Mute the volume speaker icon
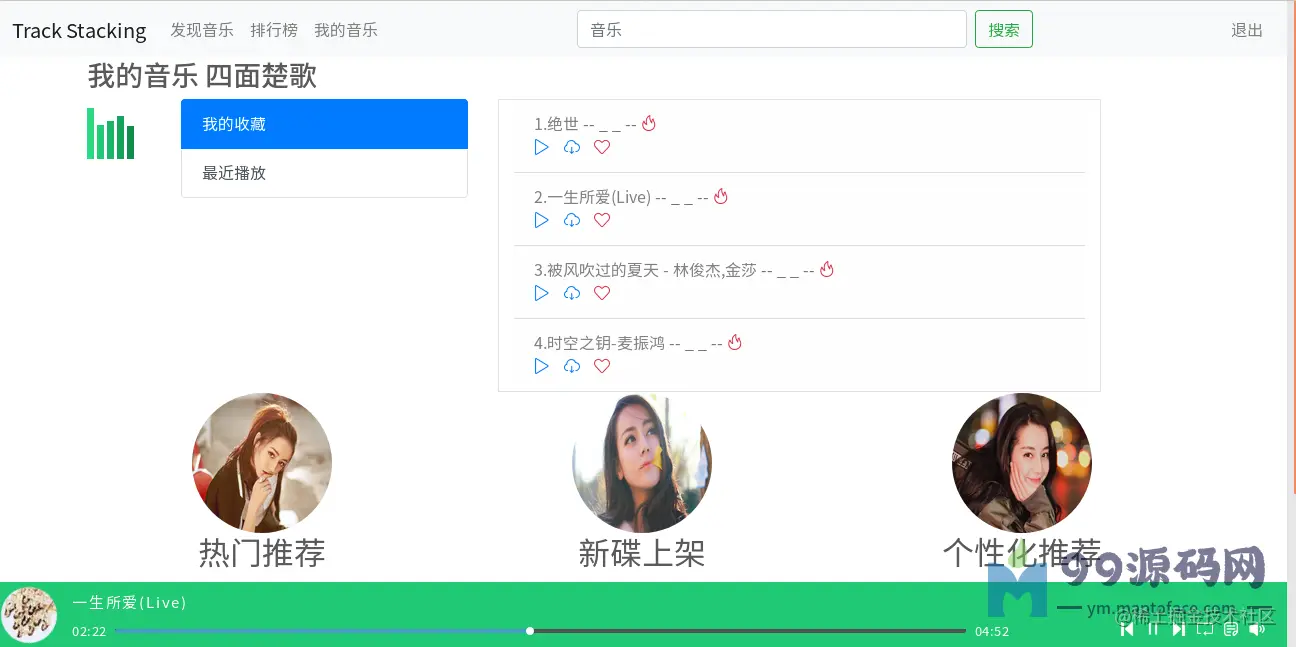 click(x=1257, y=629)
